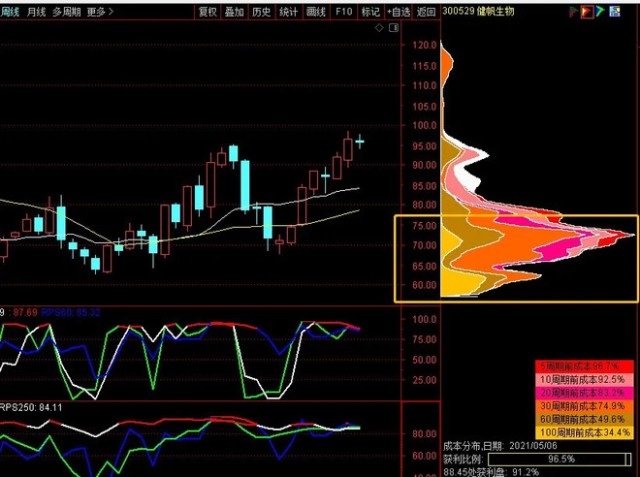640x477 pixels.
Task: Click the 标记 mark button
Action: (x=371, y=12)
